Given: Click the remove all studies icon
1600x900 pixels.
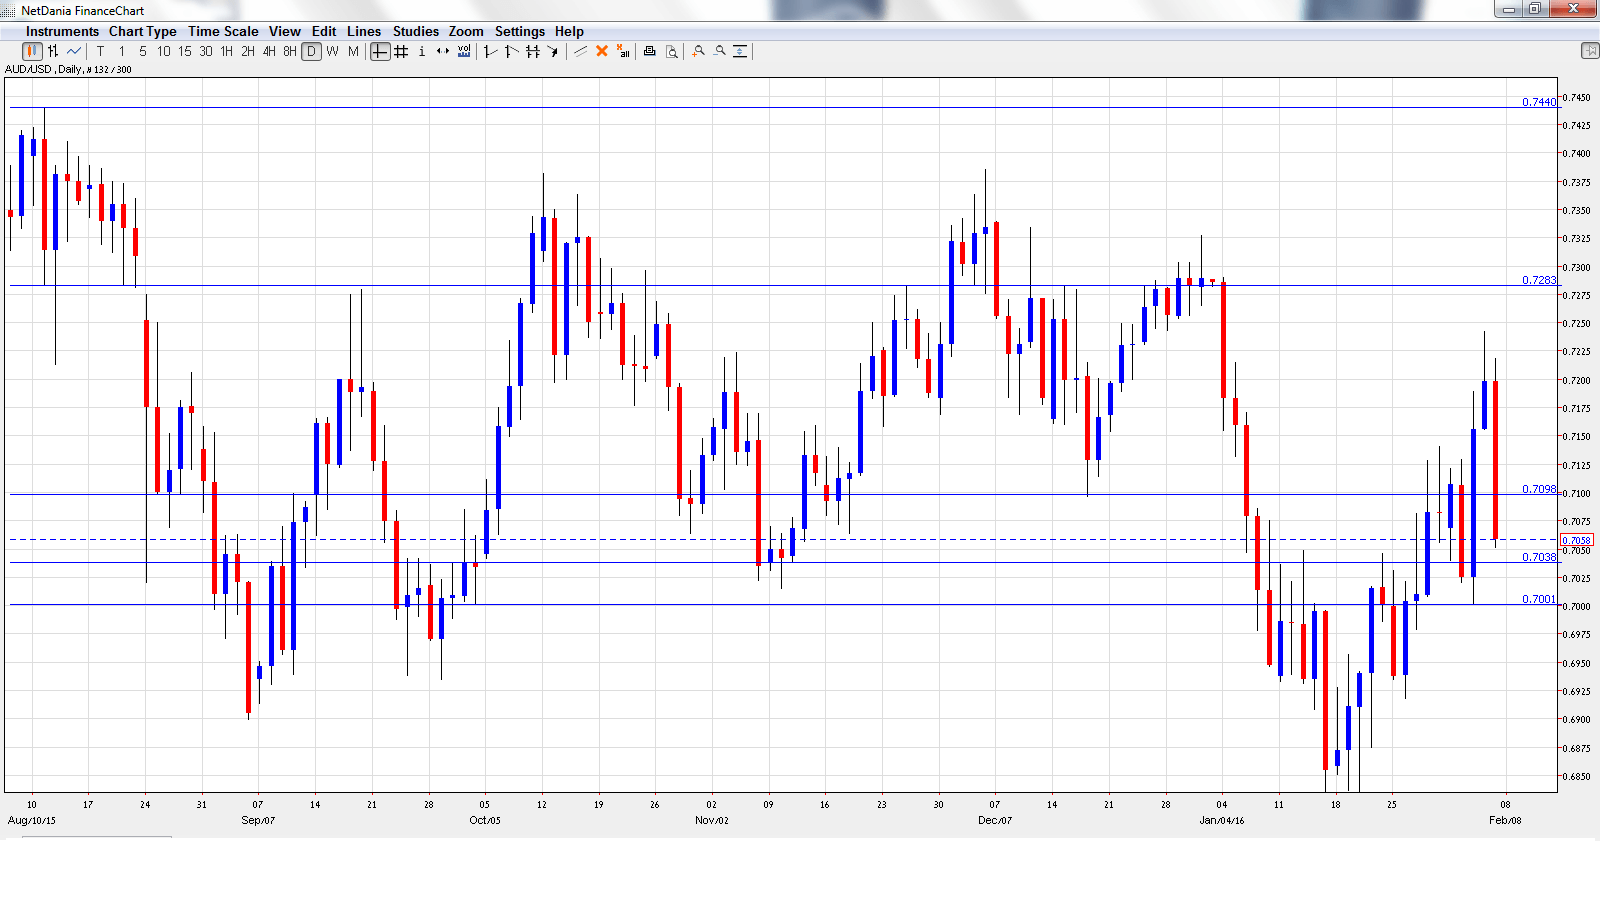Looking at the screenshot, I should pos(622,52).
